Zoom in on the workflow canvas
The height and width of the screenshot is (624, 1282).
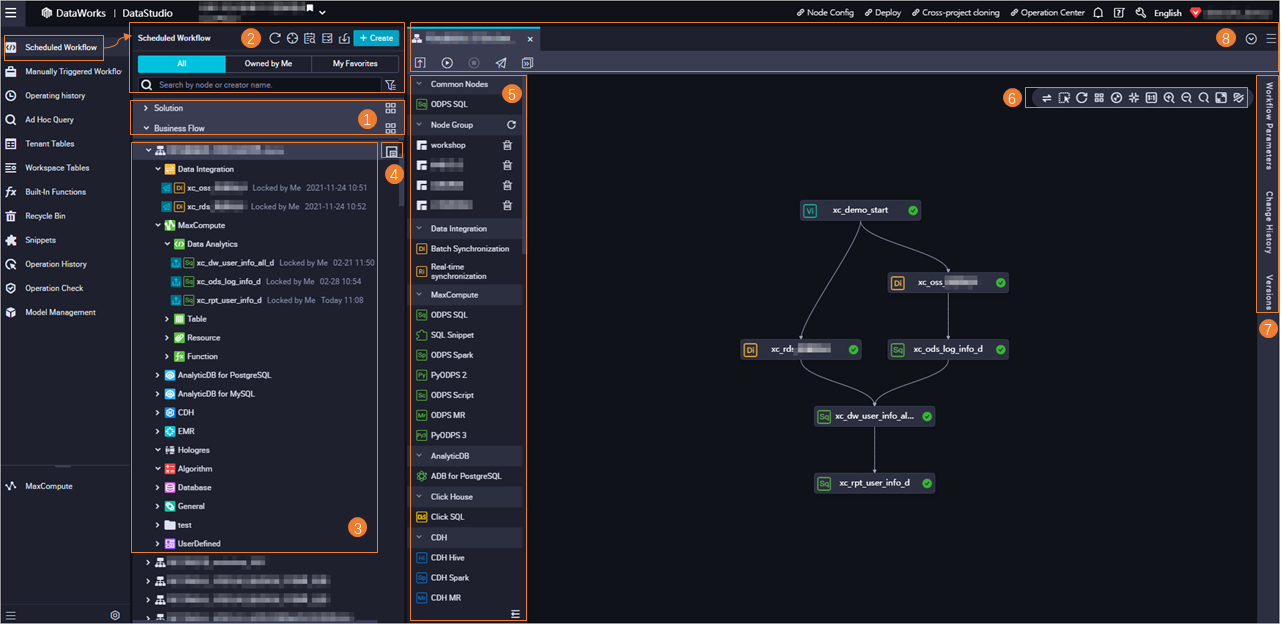[x=1168, y=98]
